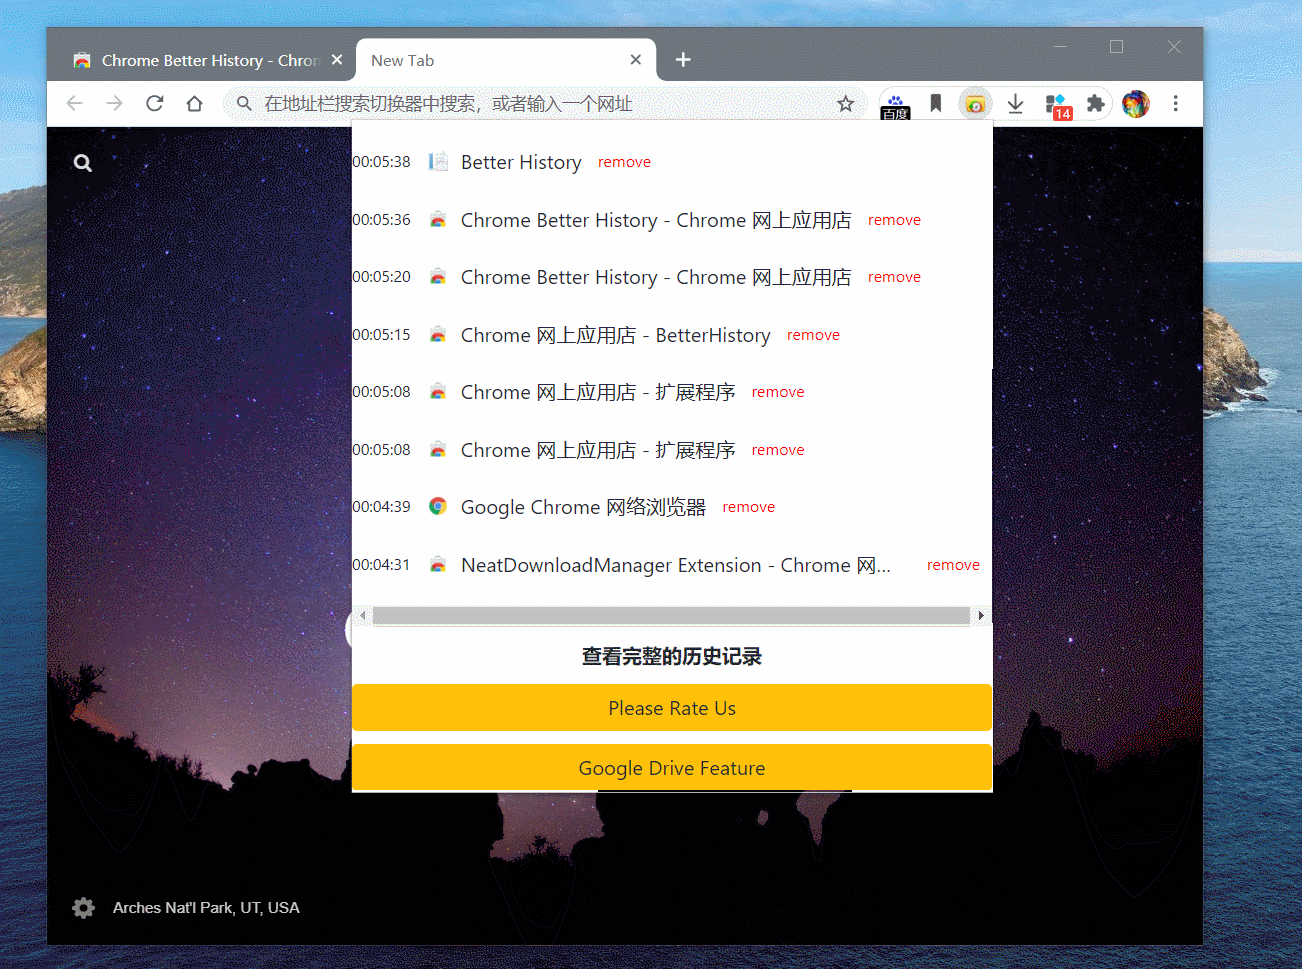Click the scrollbar's right arrow

[x=981, y=615]
